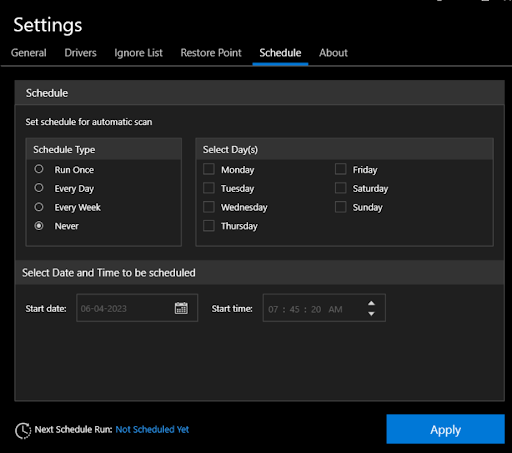The width and height of the screenshot is (512, 453).
Task: Switch to the General tab
Action: [x=29, y=53]
